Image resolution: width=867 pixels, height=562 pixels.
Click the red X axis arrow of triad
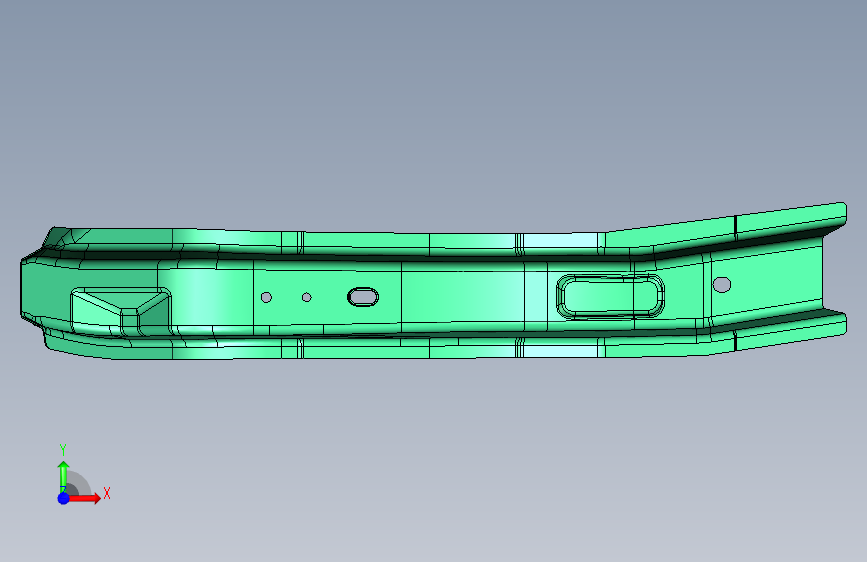(x=84, y=498)
